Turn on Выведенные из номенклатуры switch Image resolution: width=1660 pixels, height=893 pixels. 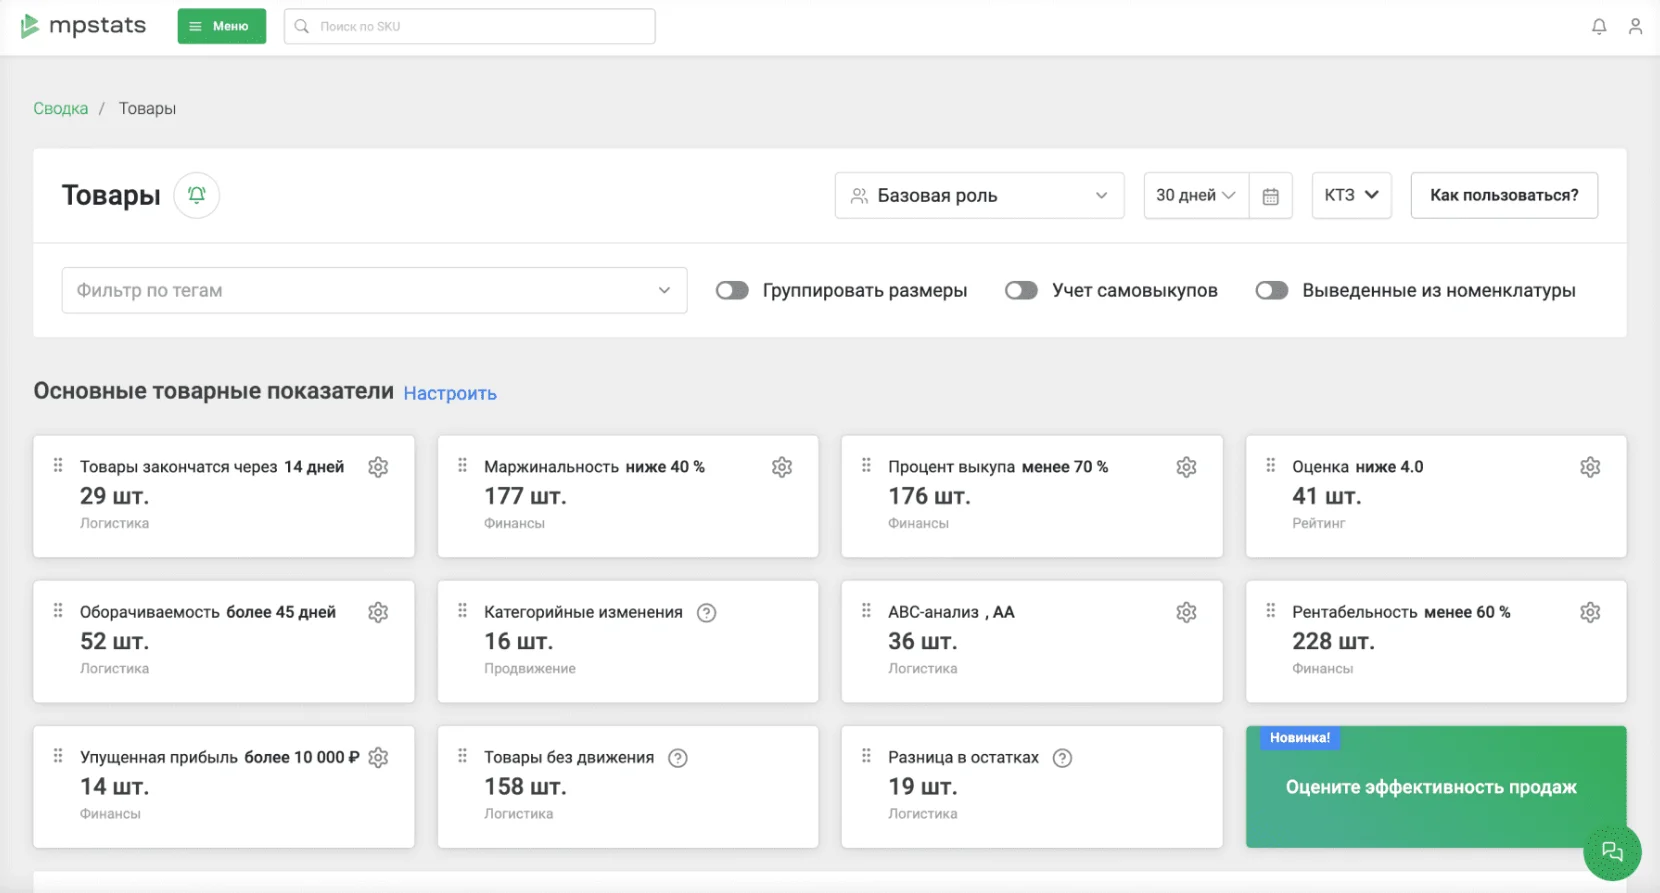click(1271, 291)
